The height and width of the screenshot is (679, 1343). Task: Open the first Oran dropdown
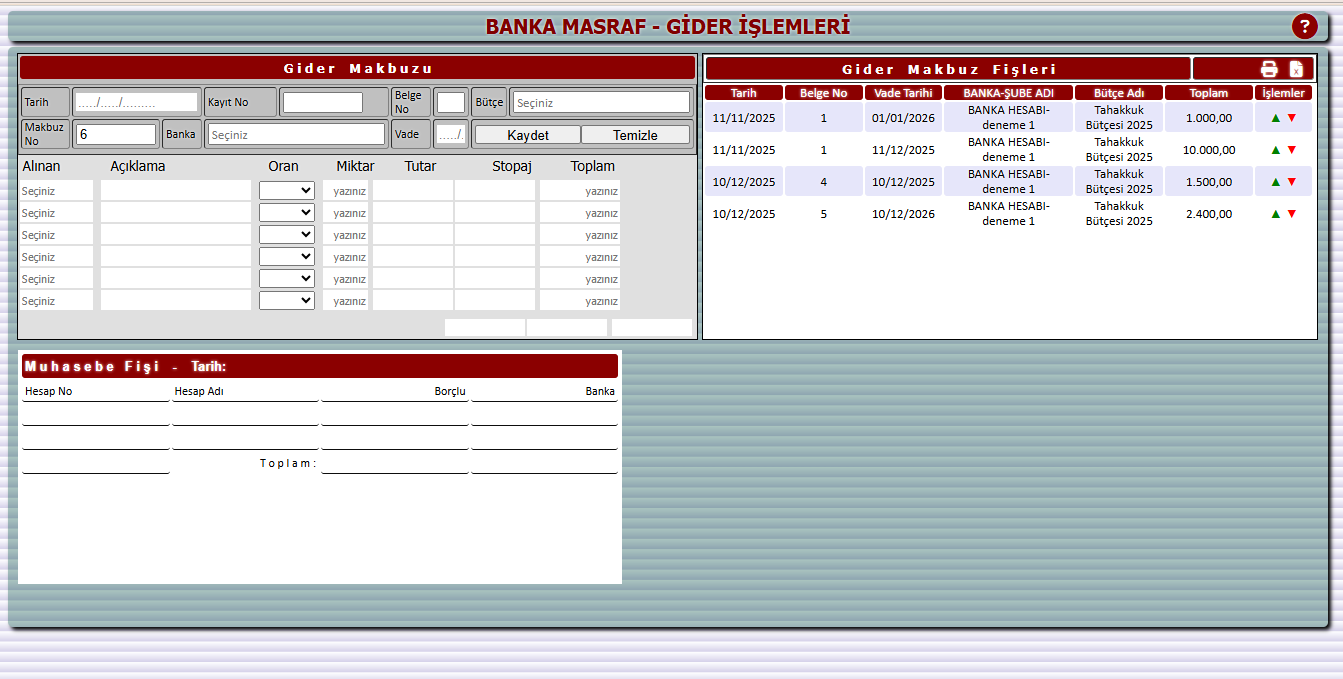click(x=287, y=189)
